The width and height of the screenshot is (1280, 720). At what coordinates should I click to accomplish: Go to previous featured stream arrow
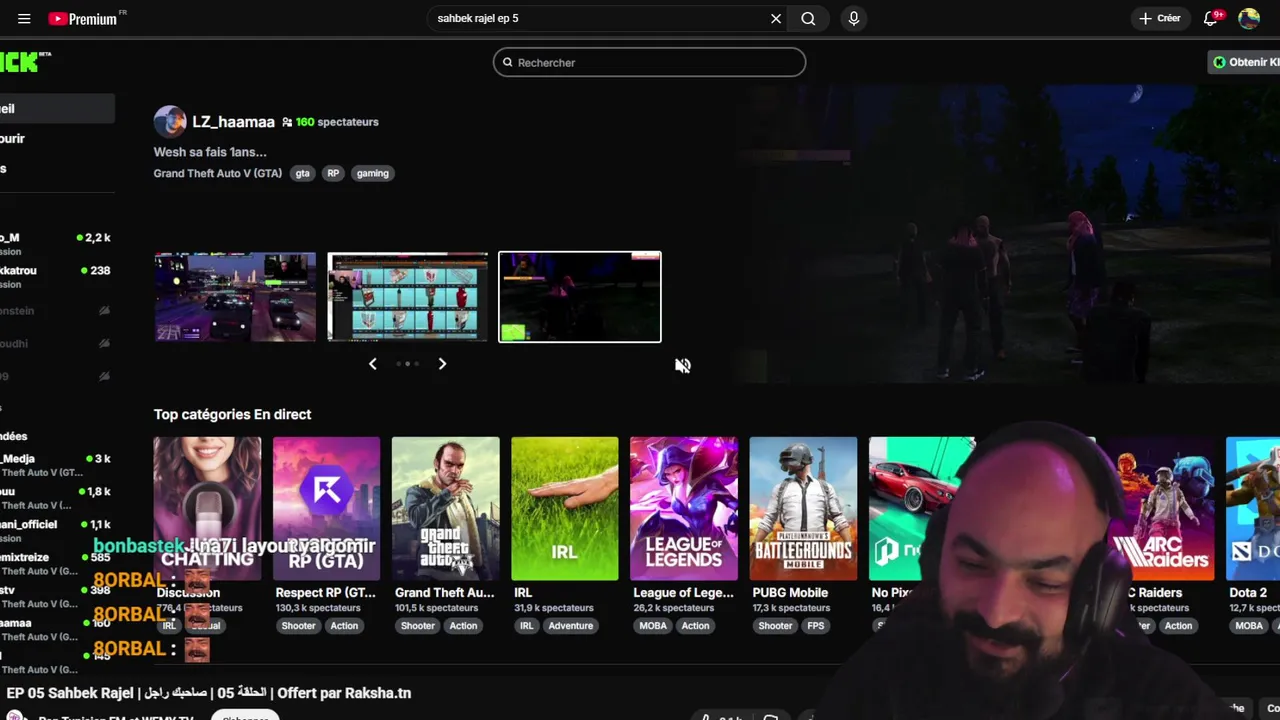pyautogui.click(x=373, y=364)
